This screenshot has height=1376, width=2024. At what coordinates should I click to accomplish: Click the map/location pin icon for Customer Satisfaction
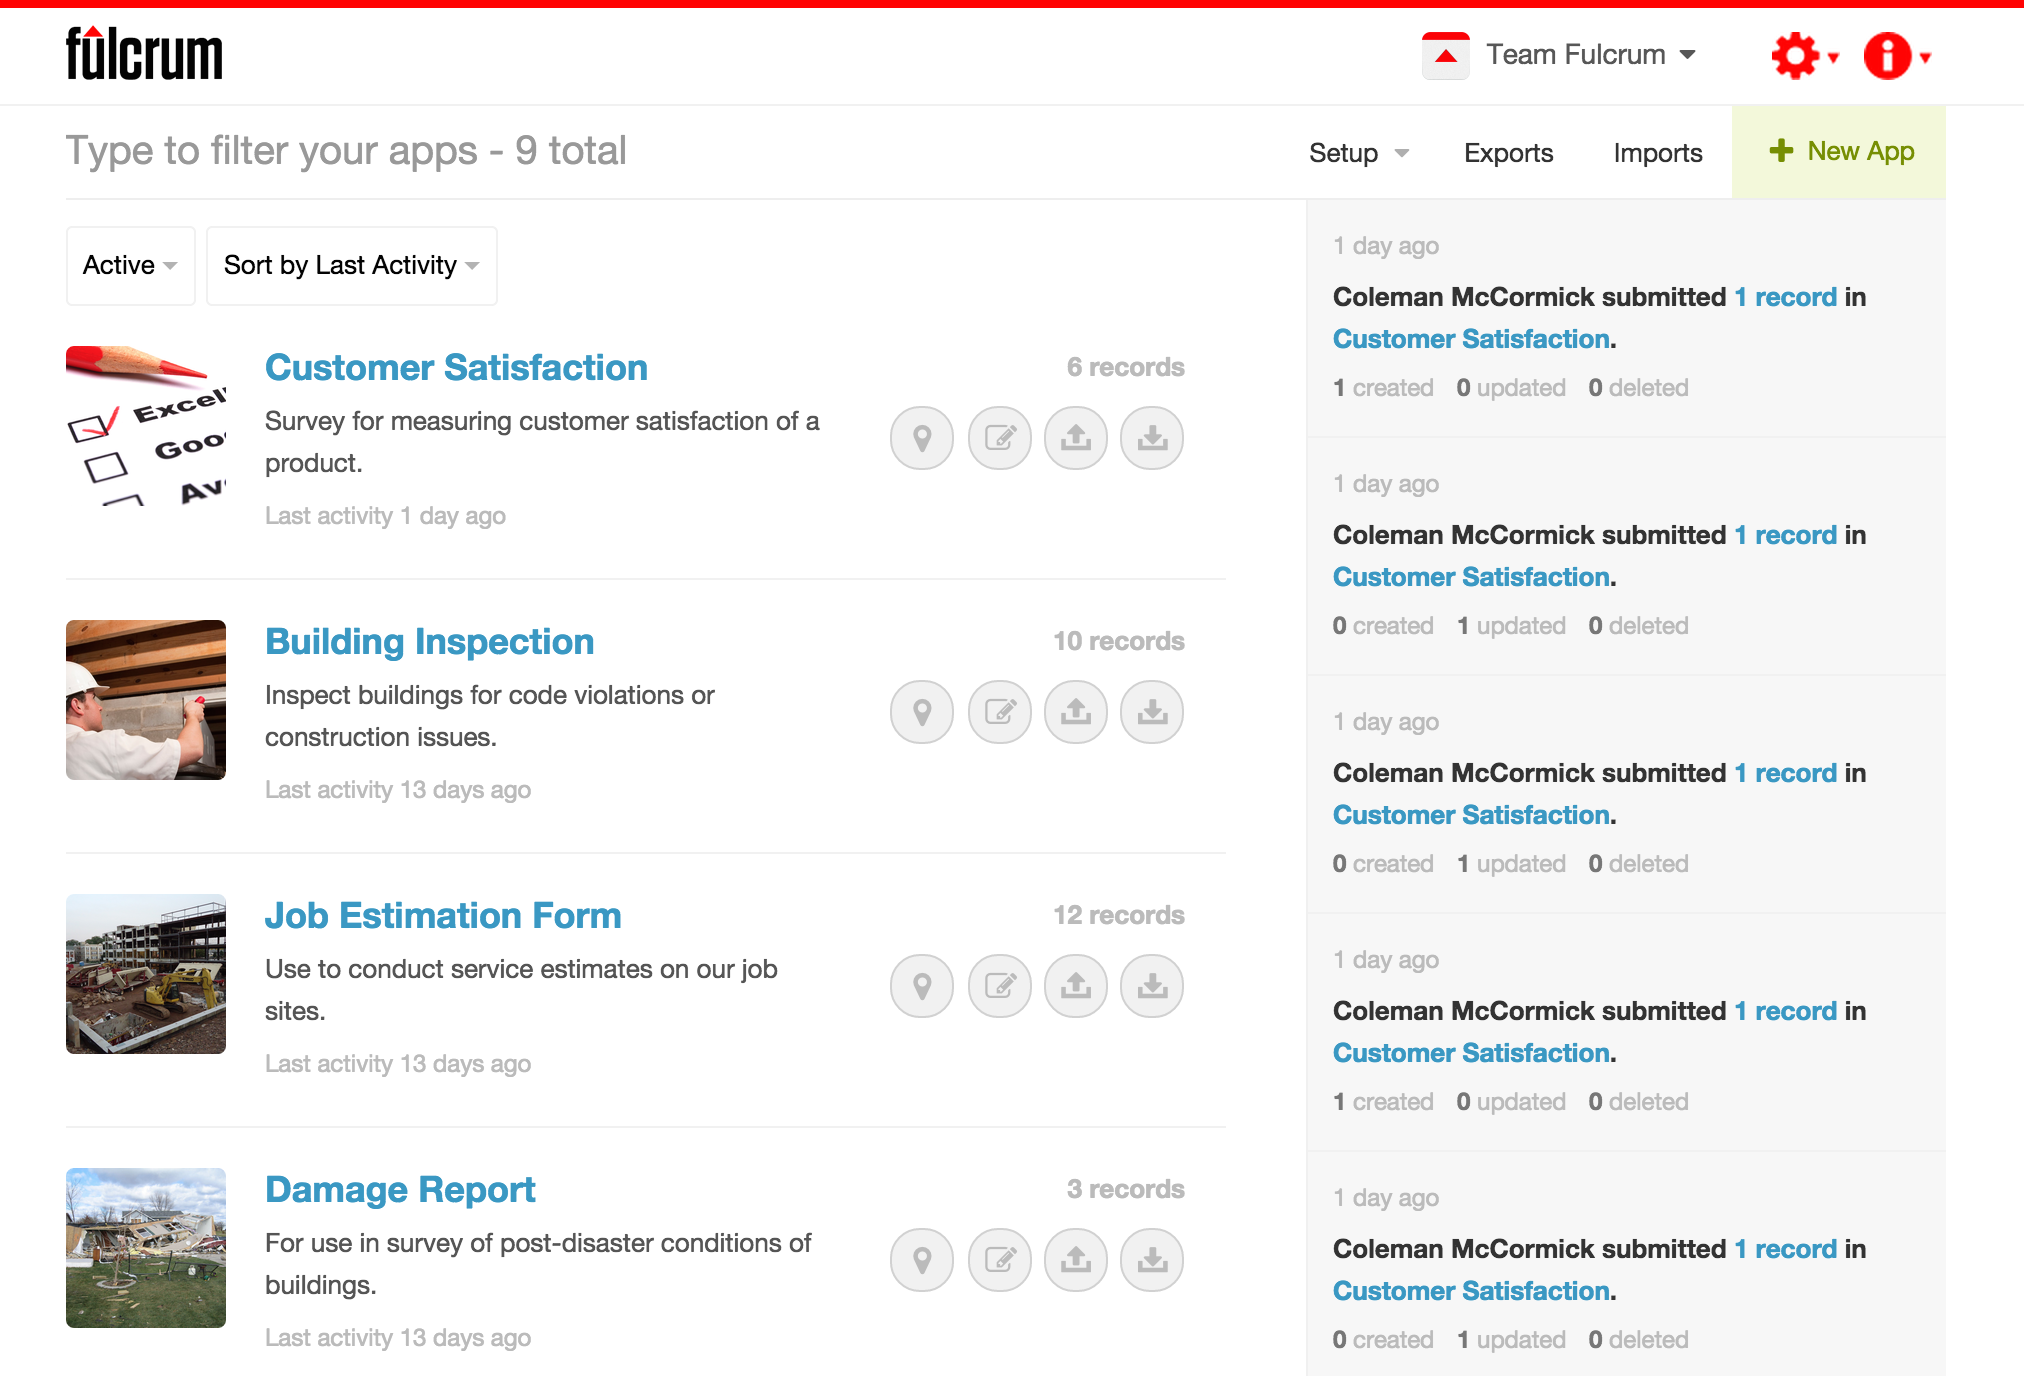point(921,435)
